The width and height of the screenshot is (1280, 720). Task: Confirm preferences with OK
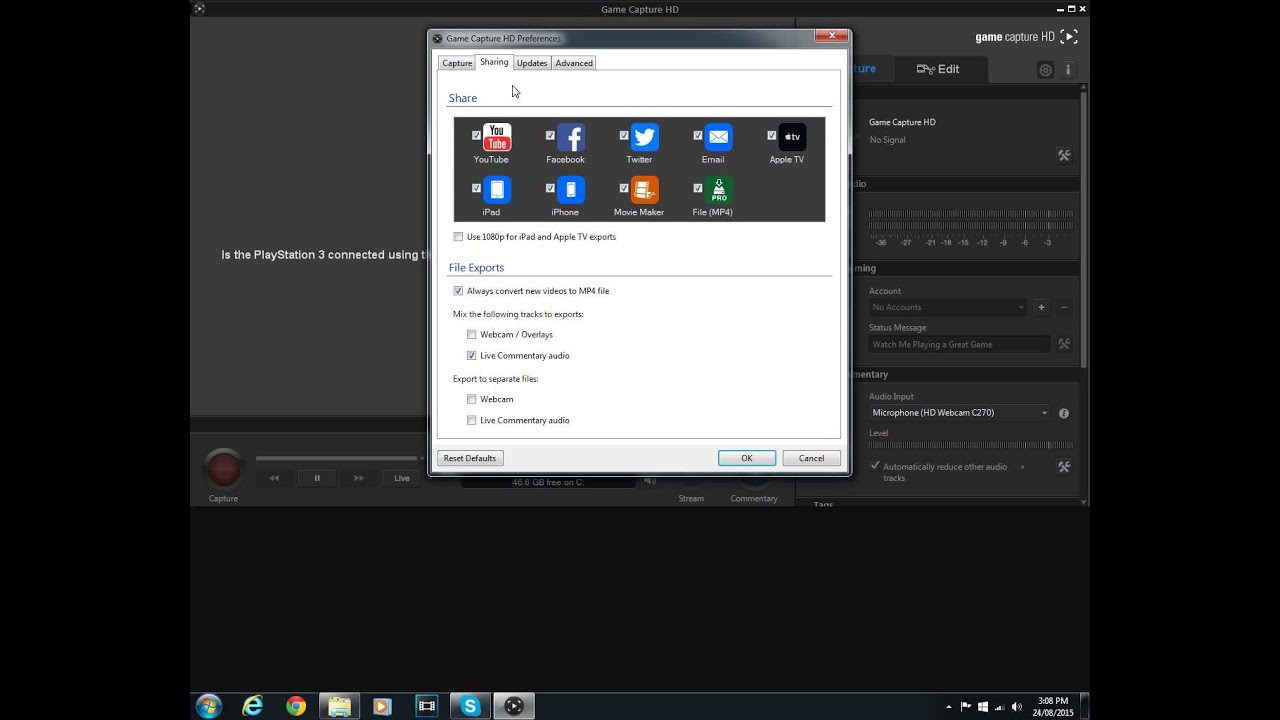coord(747,458)
